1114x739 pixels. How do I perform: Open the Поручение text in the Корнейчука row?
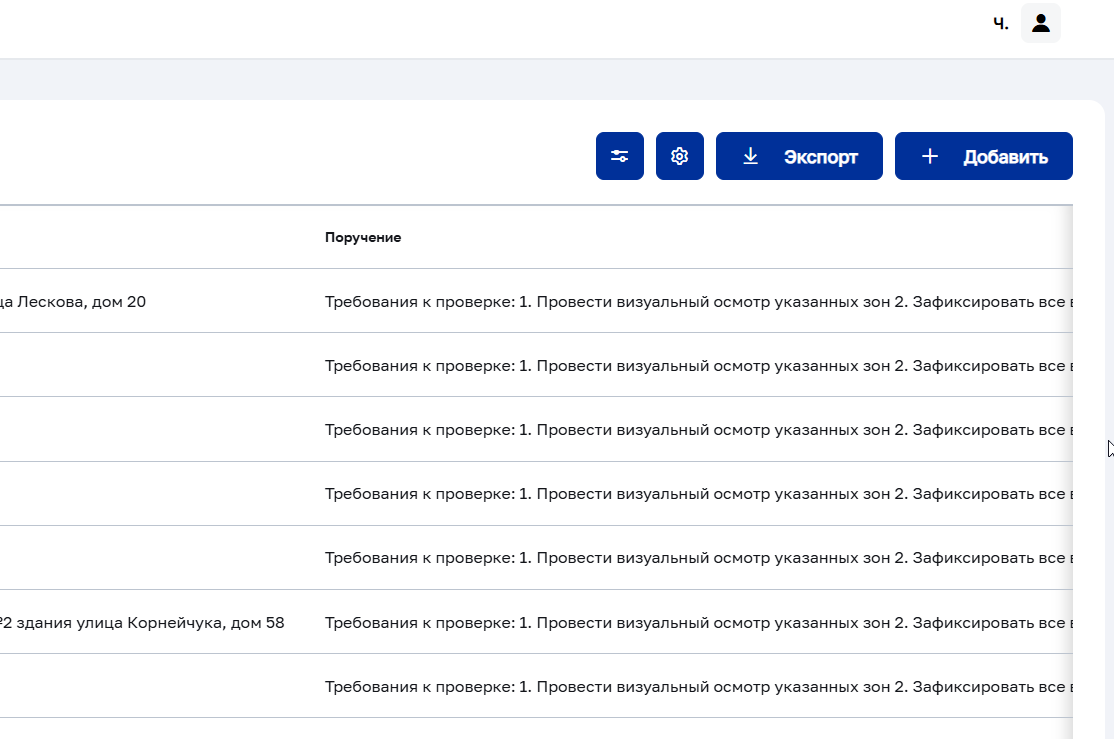pos(698,622)
